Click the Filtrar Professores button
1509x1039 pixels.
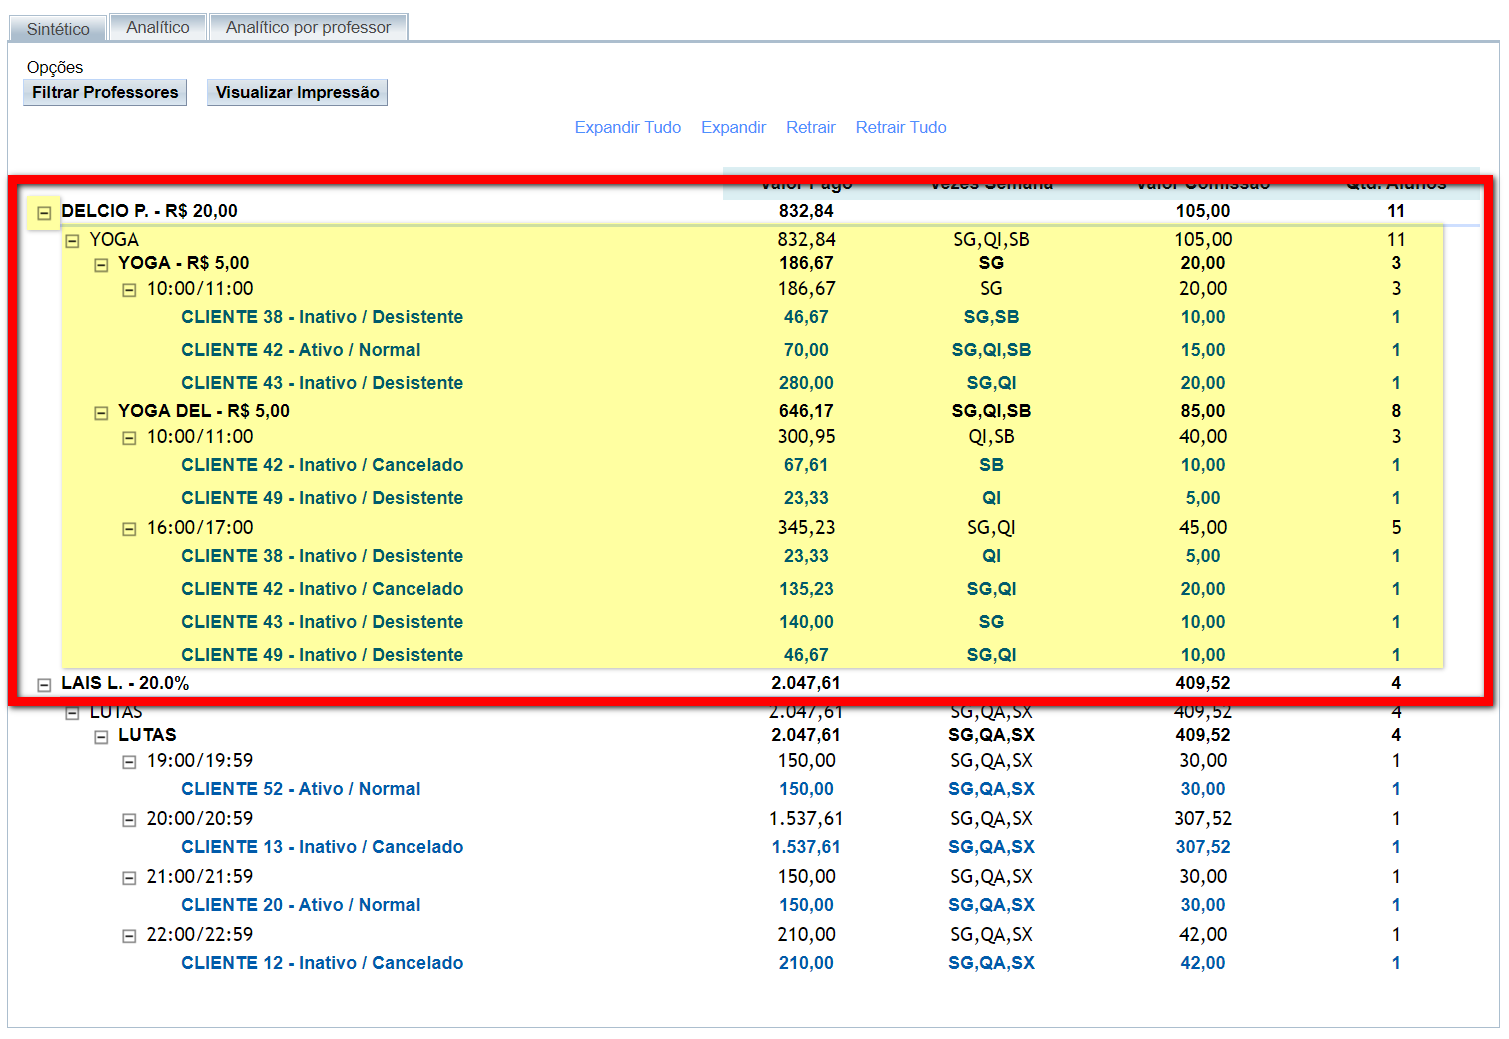pos(105,93)
